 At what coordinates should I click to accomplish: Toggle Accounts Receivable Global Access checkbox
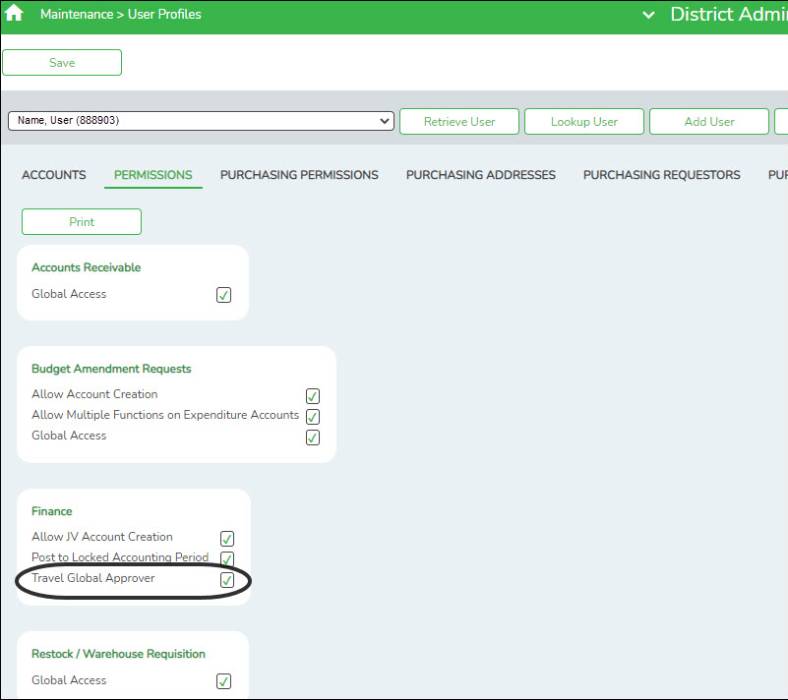pyautogui.click(x=224, y=295)
